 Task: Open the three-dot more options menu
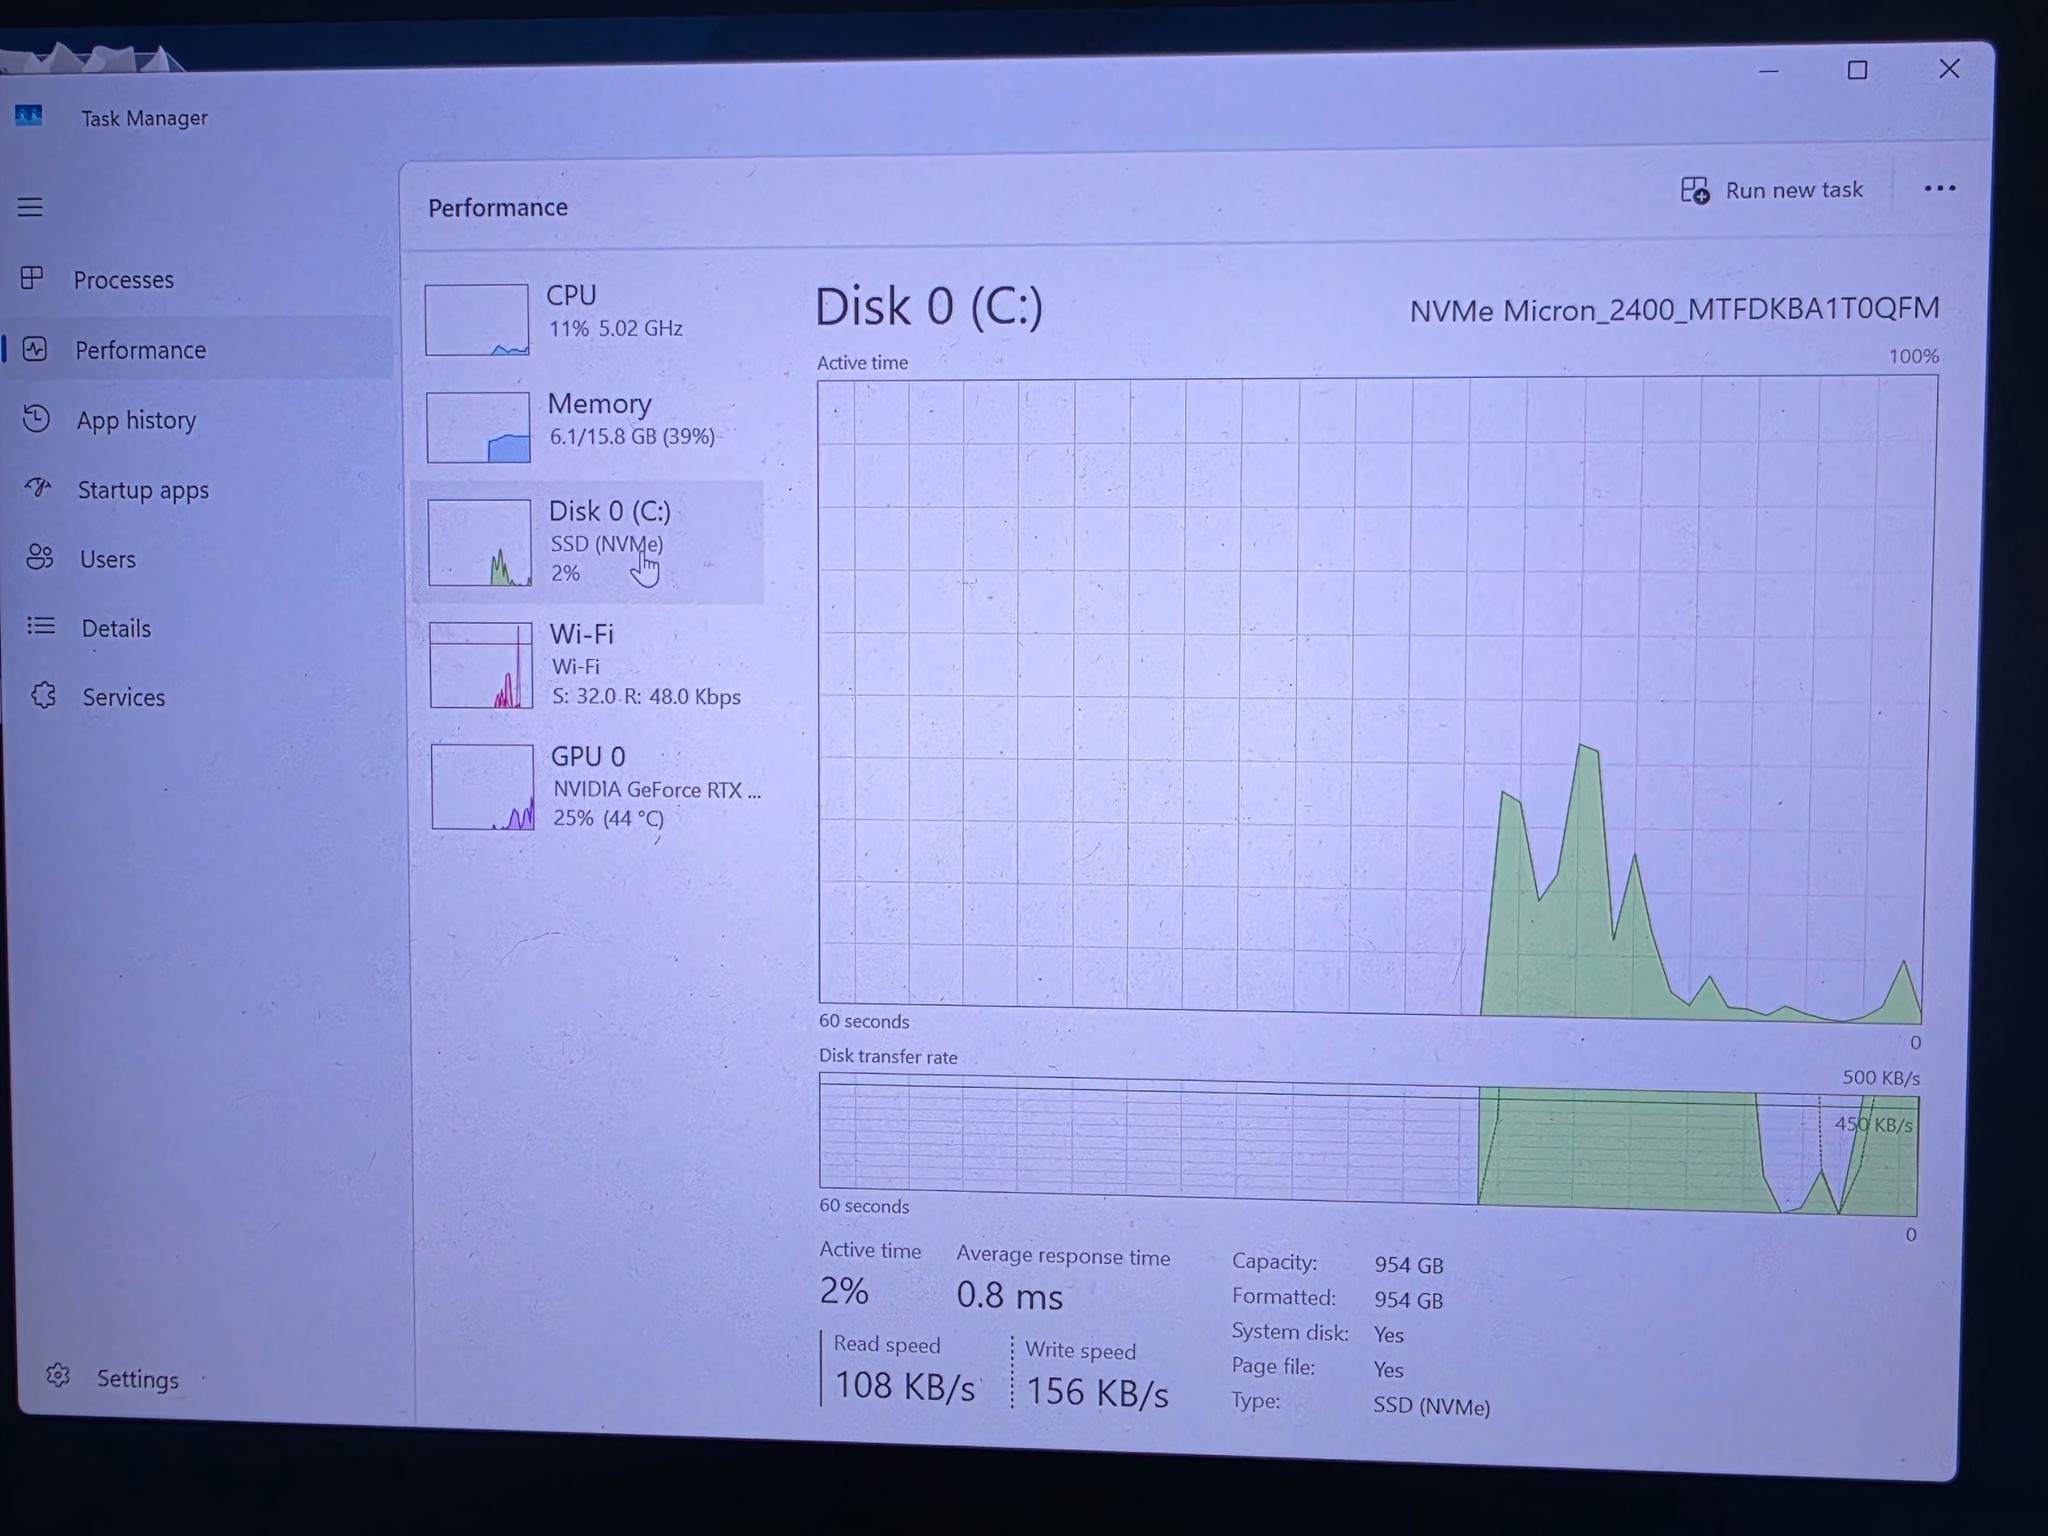click(x=1940, y=188)
